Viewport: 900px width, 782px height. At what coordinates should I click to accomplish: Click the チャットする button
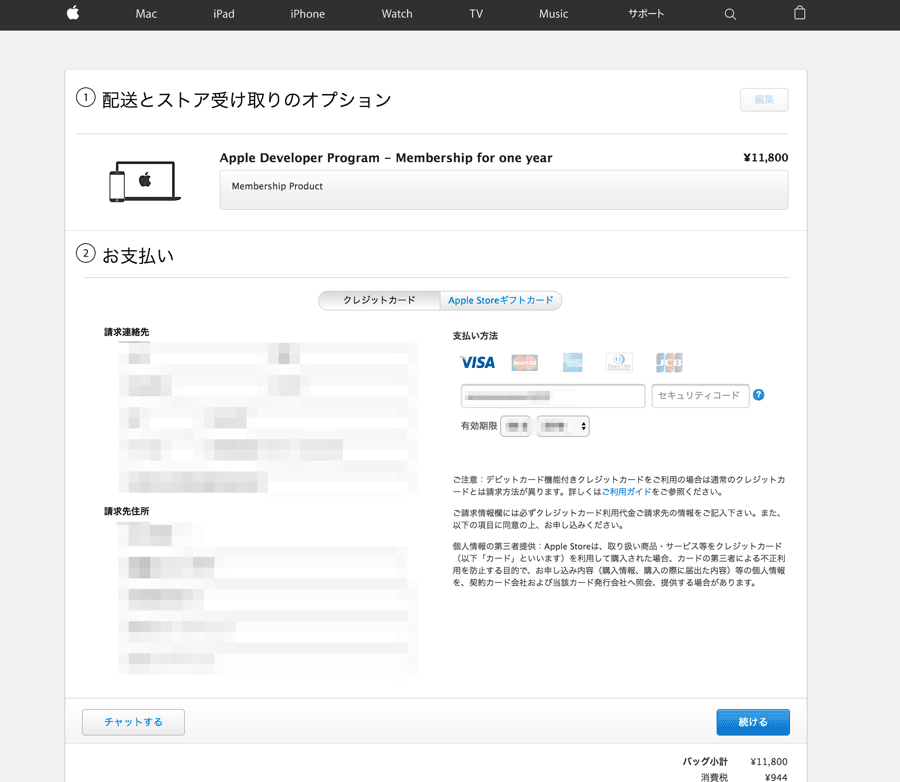pos(133,722)
